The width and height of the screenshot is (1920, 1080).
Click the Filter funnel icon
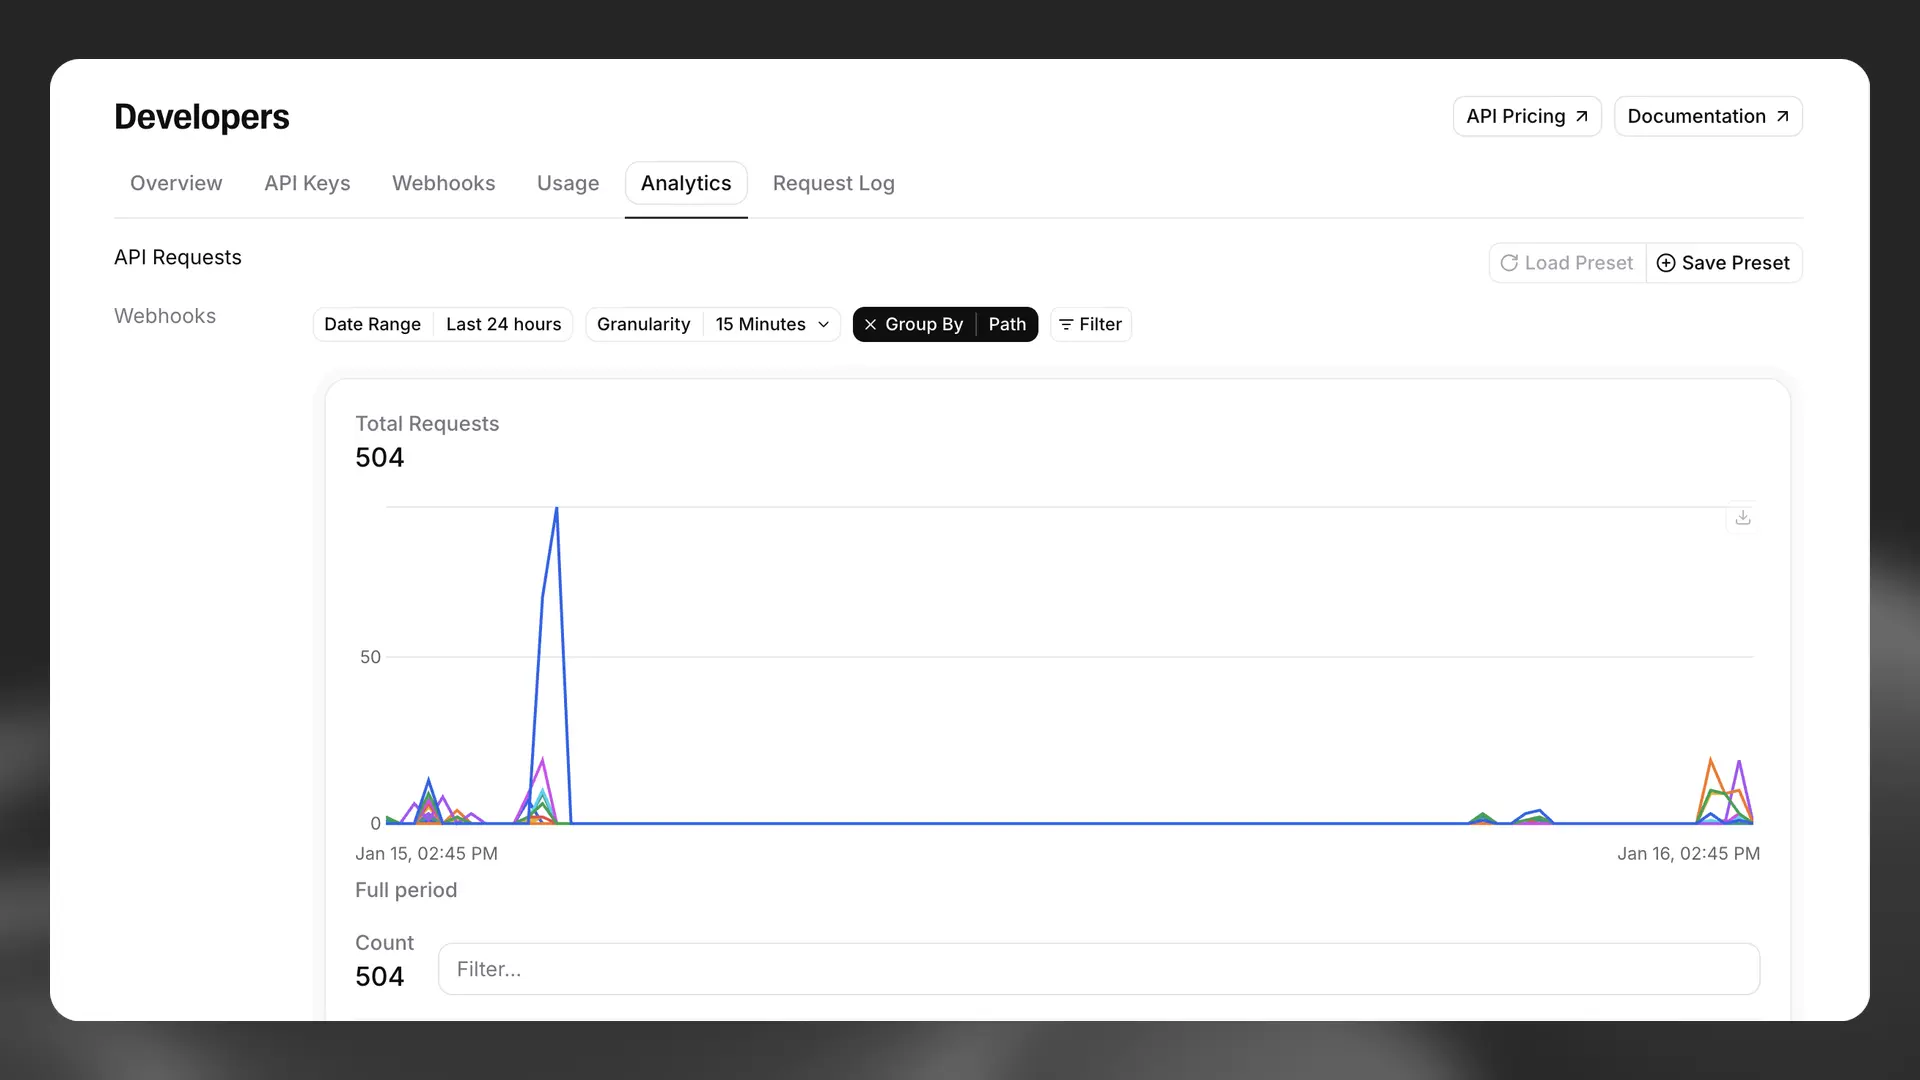tap(1066, 324)
